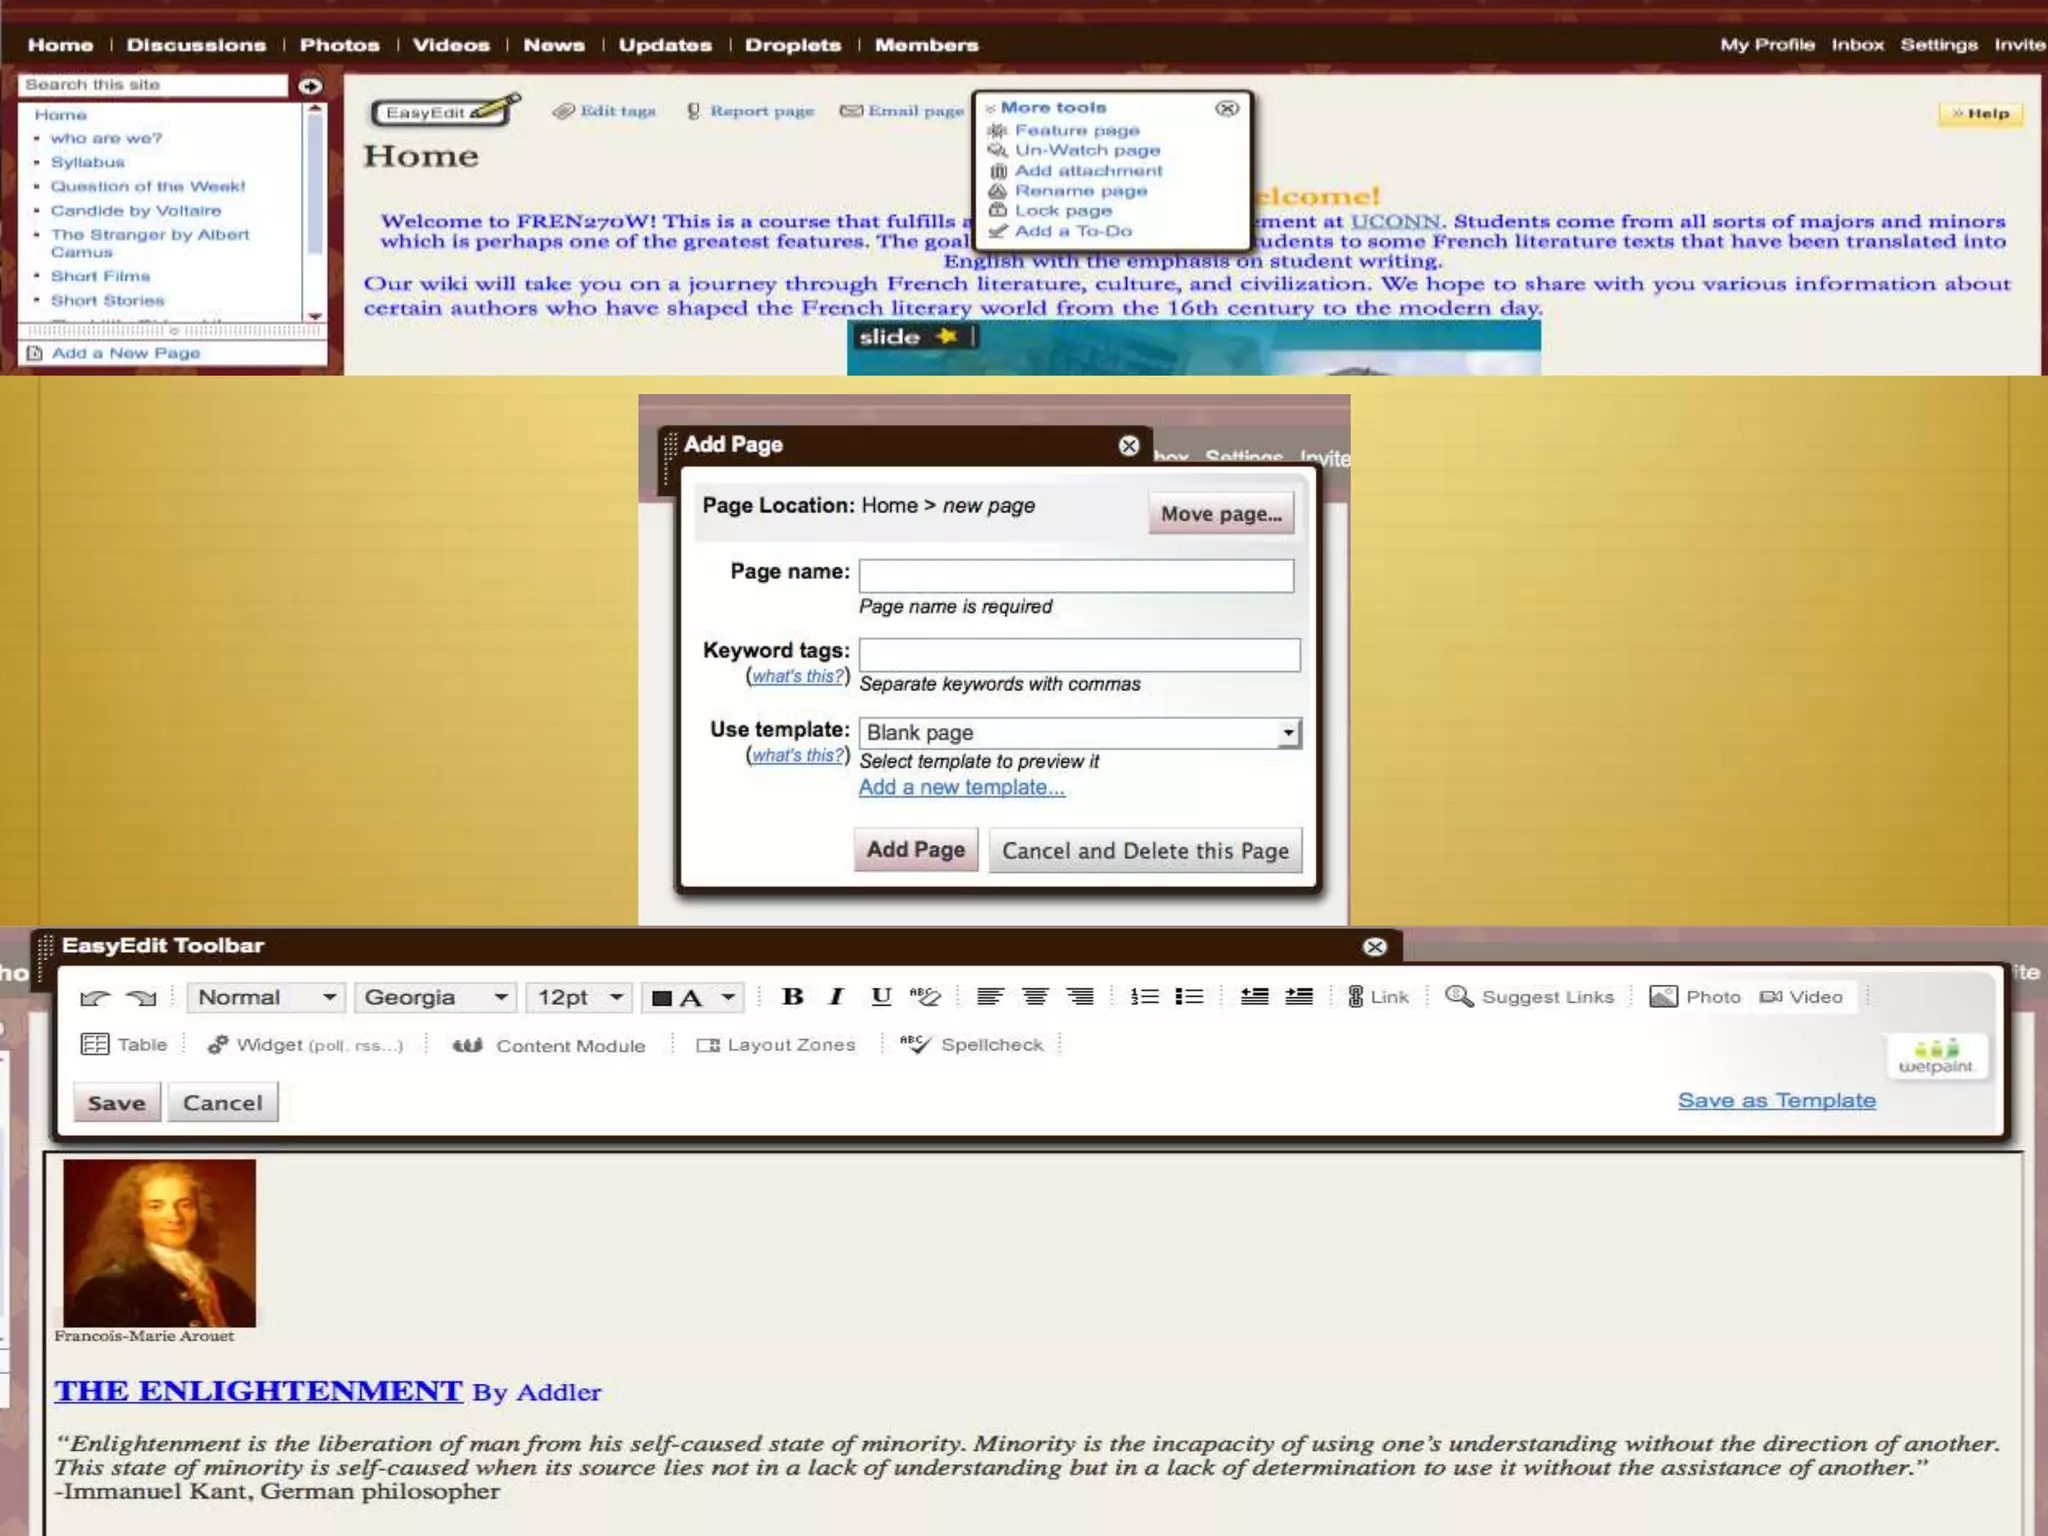This screenshot has width=2048, height=1536.
Task: Expand the Georgia font dropdown
Action: coord(435,997)
